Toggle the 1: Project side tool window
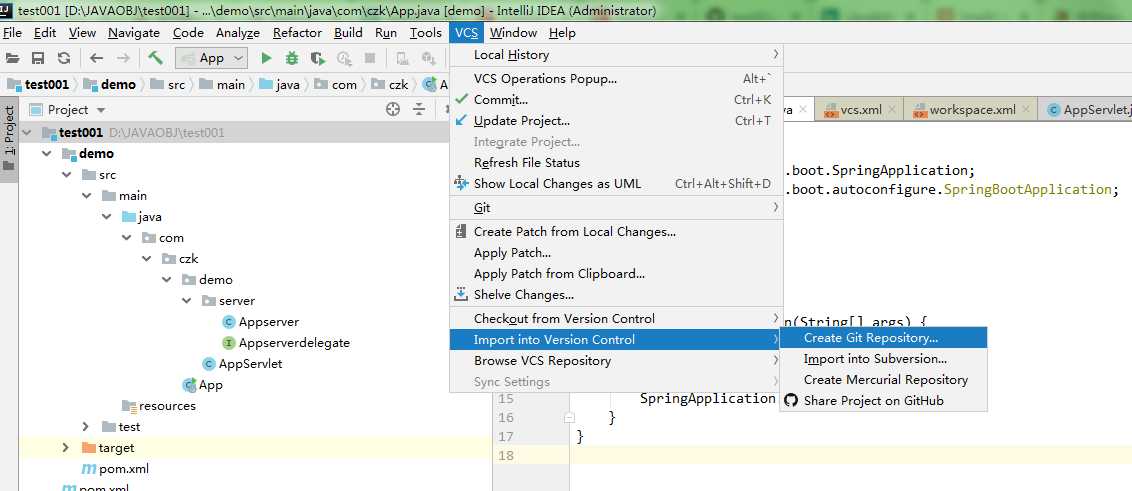 tap(9, 139)
